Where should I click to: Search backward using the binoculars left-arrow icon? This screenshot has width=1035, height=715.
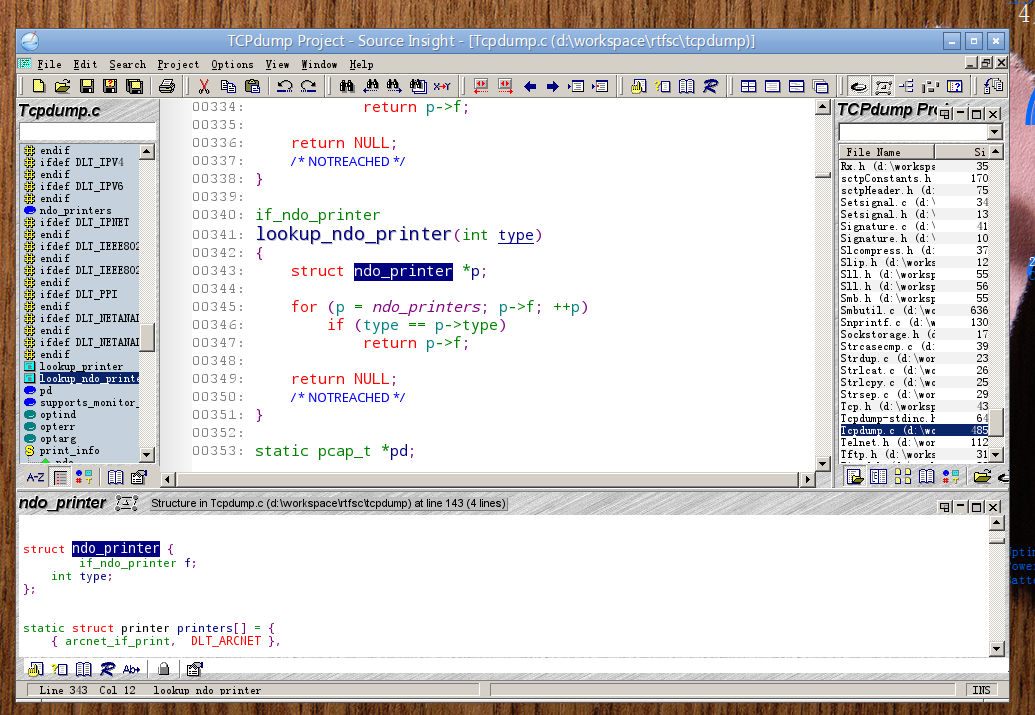coord(371,86)
